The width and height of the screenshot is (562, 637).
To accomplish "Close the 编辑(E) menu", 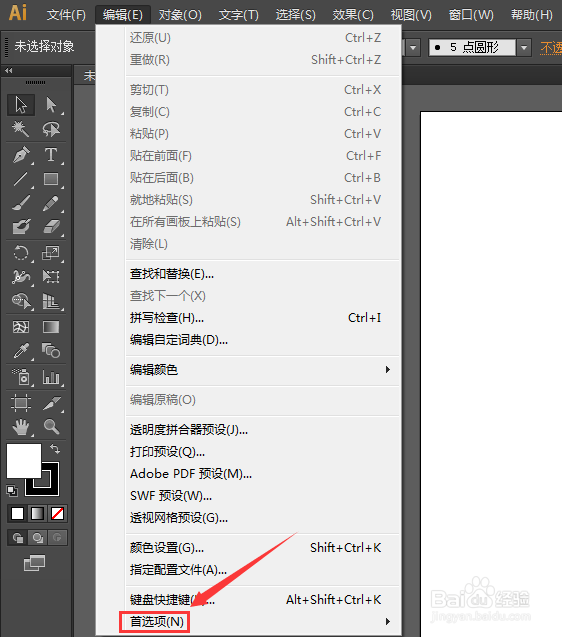I will click(123, 15).
